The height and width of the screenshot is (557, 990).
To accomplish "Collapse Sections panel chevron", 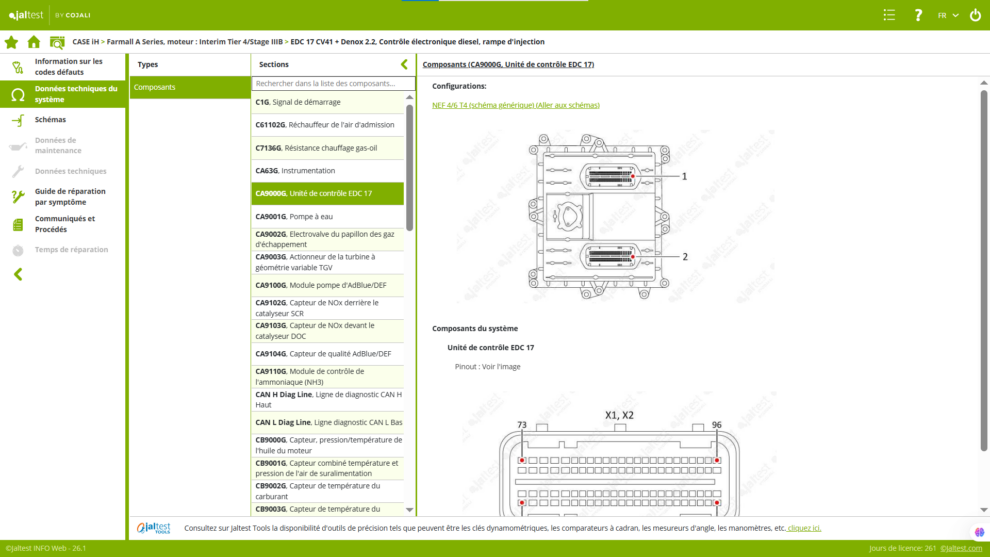I will pyautogui.click(x=404, y=64).
